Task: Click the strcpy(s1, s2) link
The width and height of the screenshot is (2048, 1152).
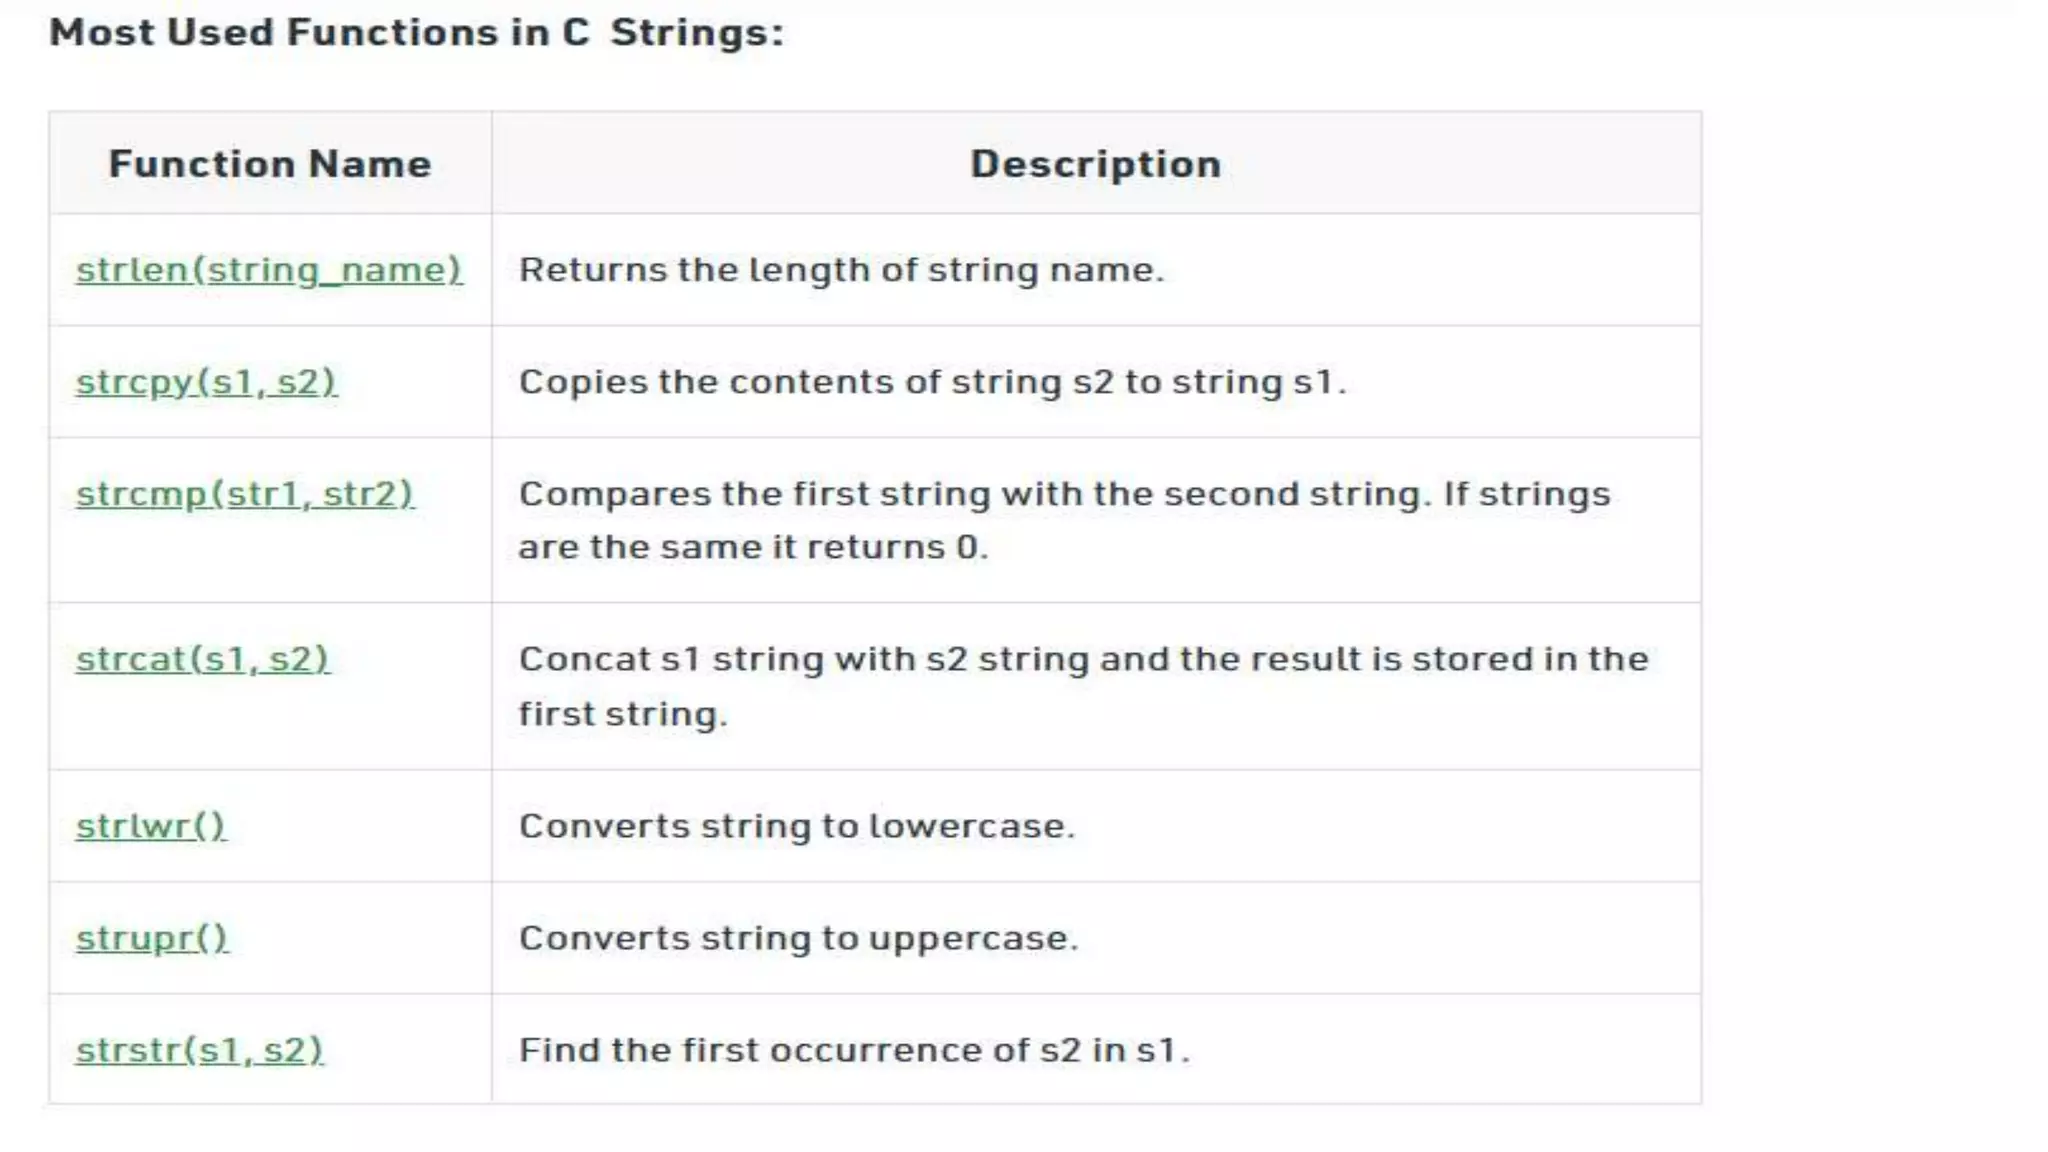Action: click(x=206, y=382)
